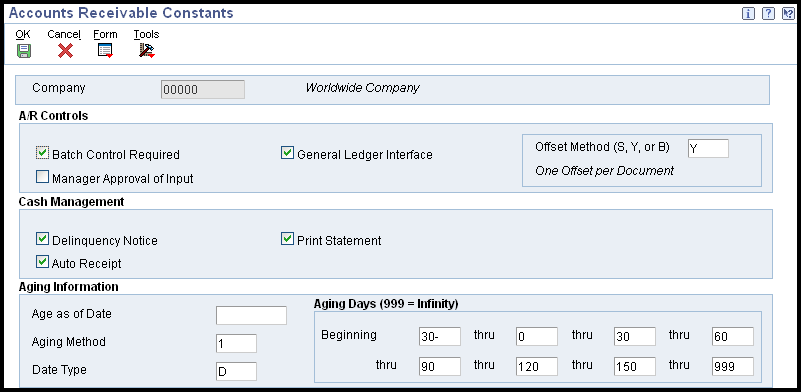Edit aging days field with value 90

pos(440,366)
